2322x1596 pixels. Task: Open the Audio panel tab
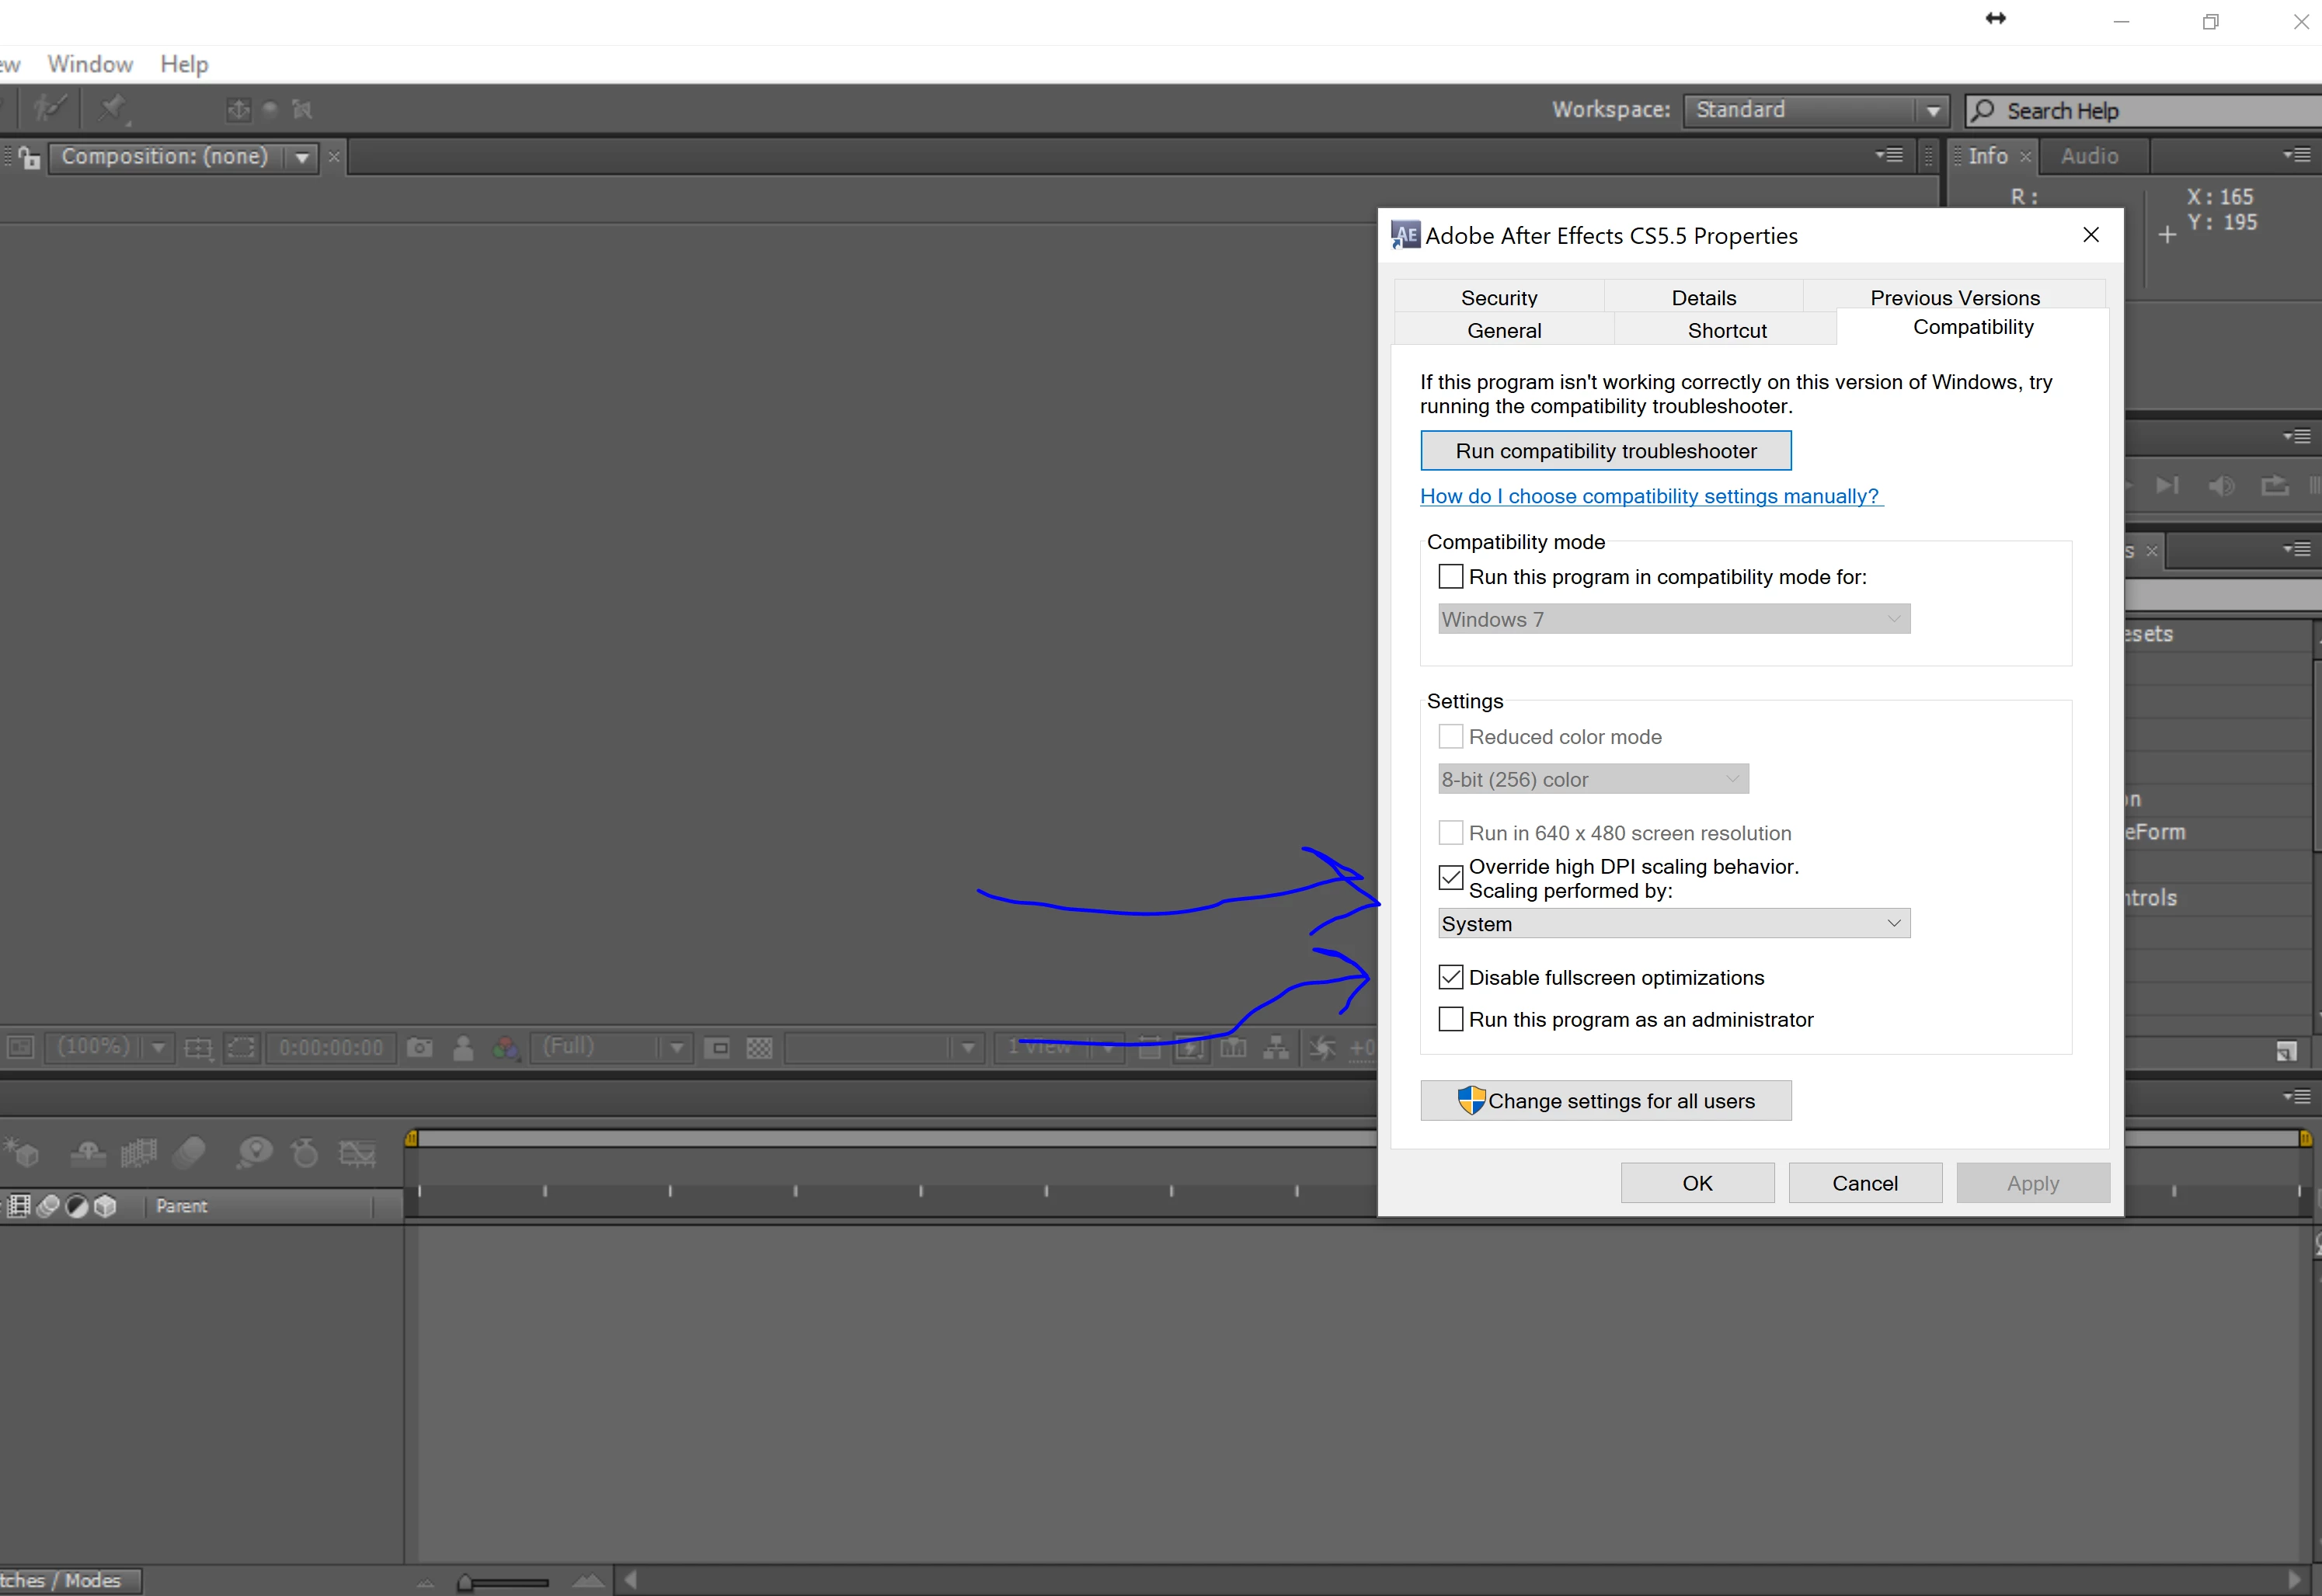click(2089, 156)
